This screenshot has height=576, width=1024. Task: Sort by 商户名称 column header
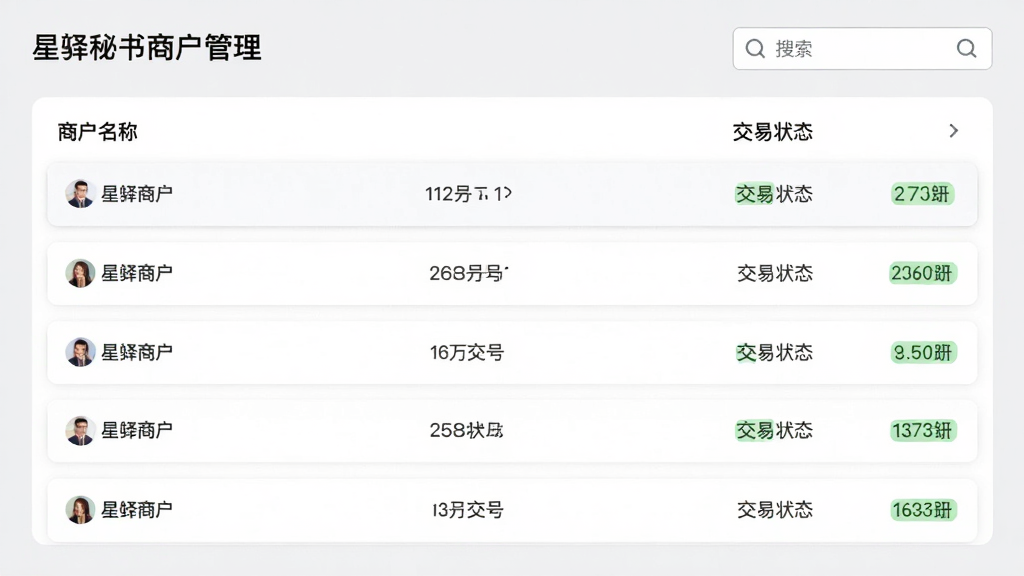click(x=97, y=132)
